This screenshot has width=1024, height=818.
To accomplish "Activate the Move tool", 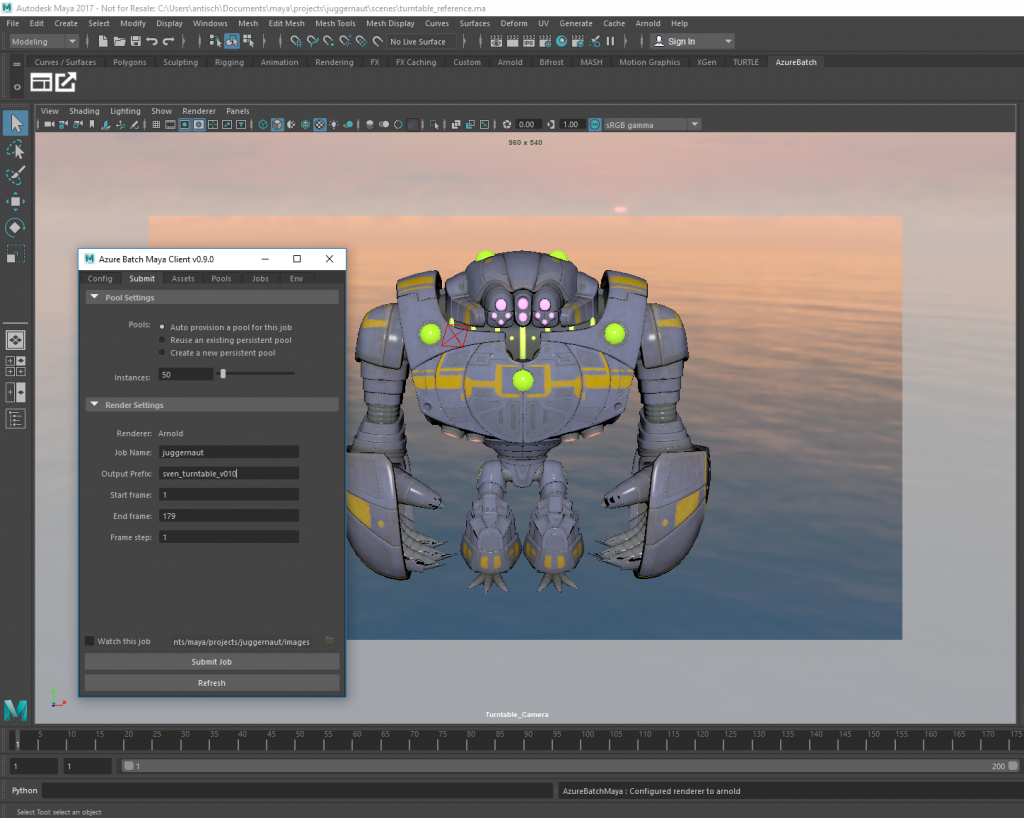I will 16,202.
